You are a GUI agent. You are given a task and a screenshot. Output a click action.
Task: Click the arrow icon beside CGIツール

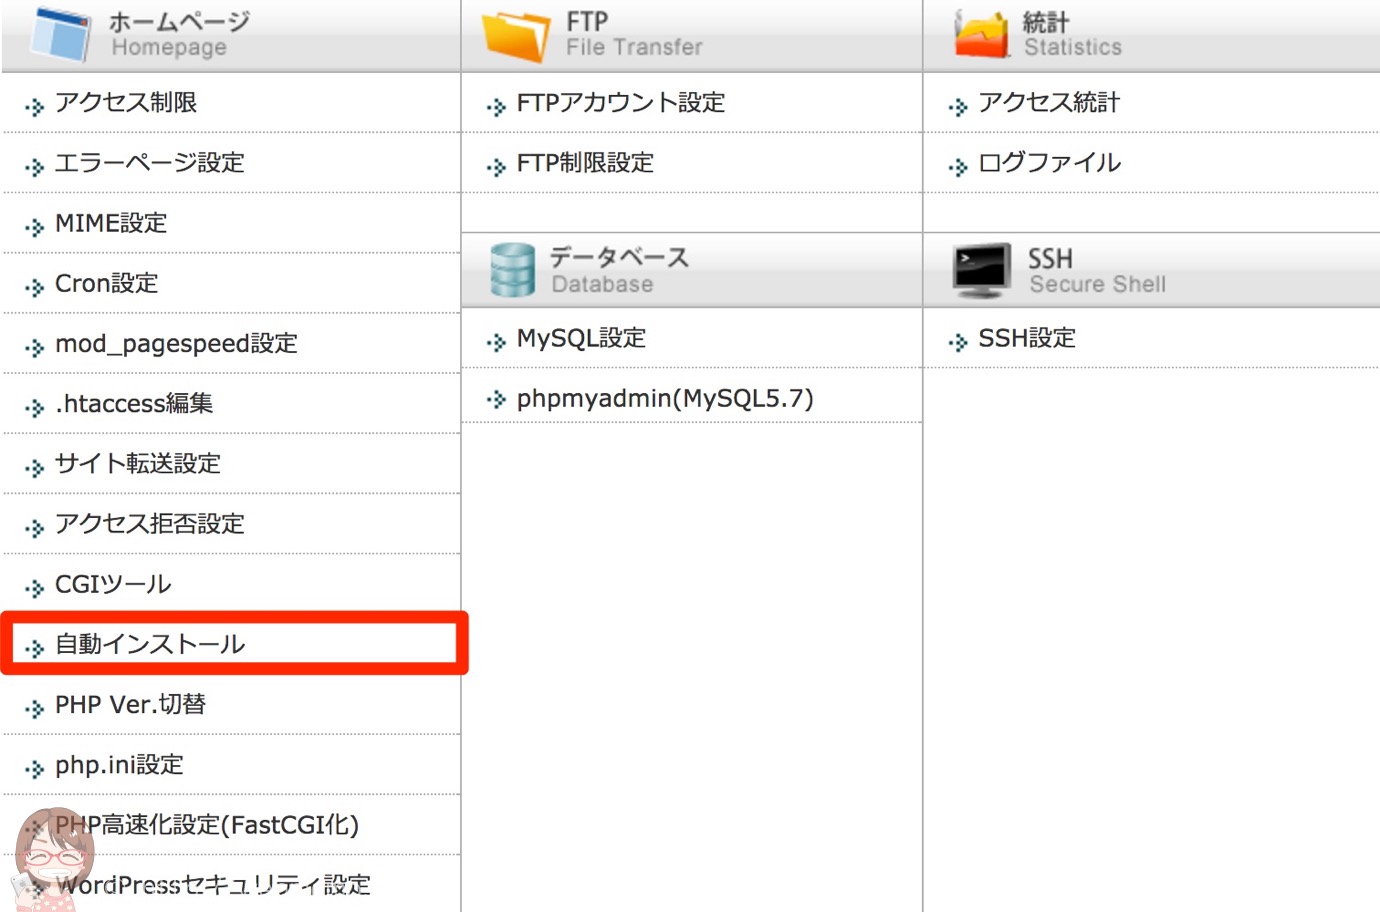pos(35,588)
